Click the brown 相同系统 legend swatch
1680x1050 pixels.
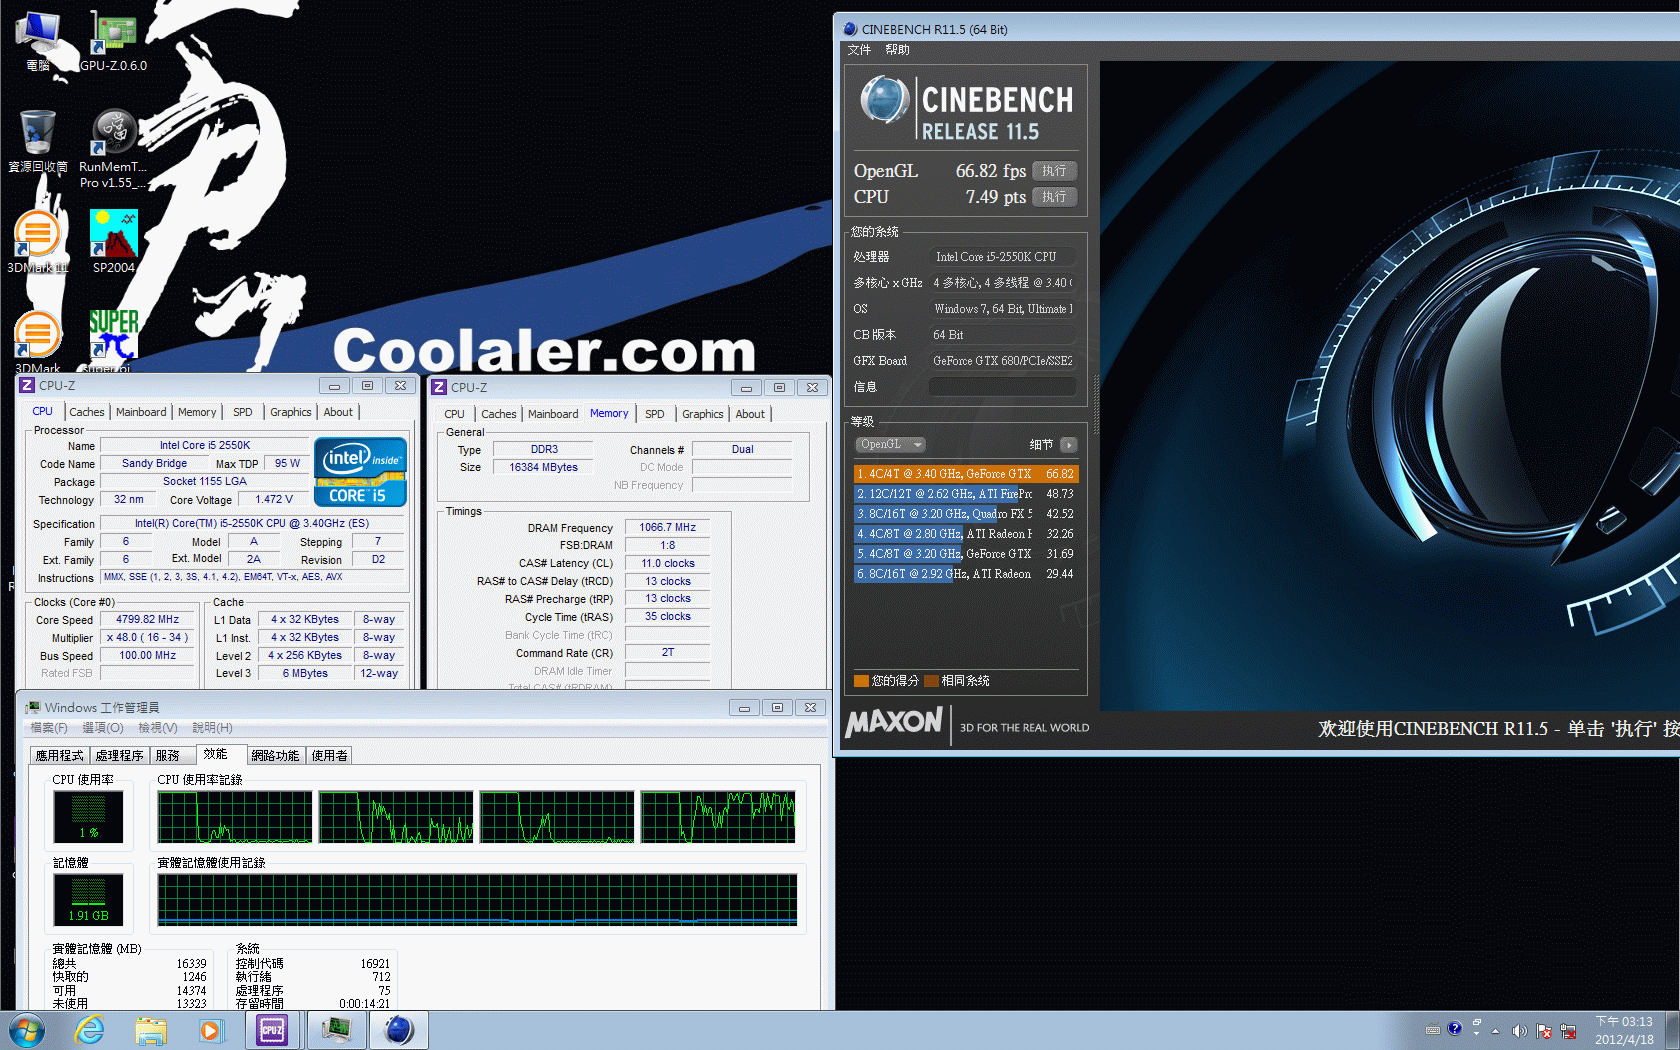coord(931,681)
